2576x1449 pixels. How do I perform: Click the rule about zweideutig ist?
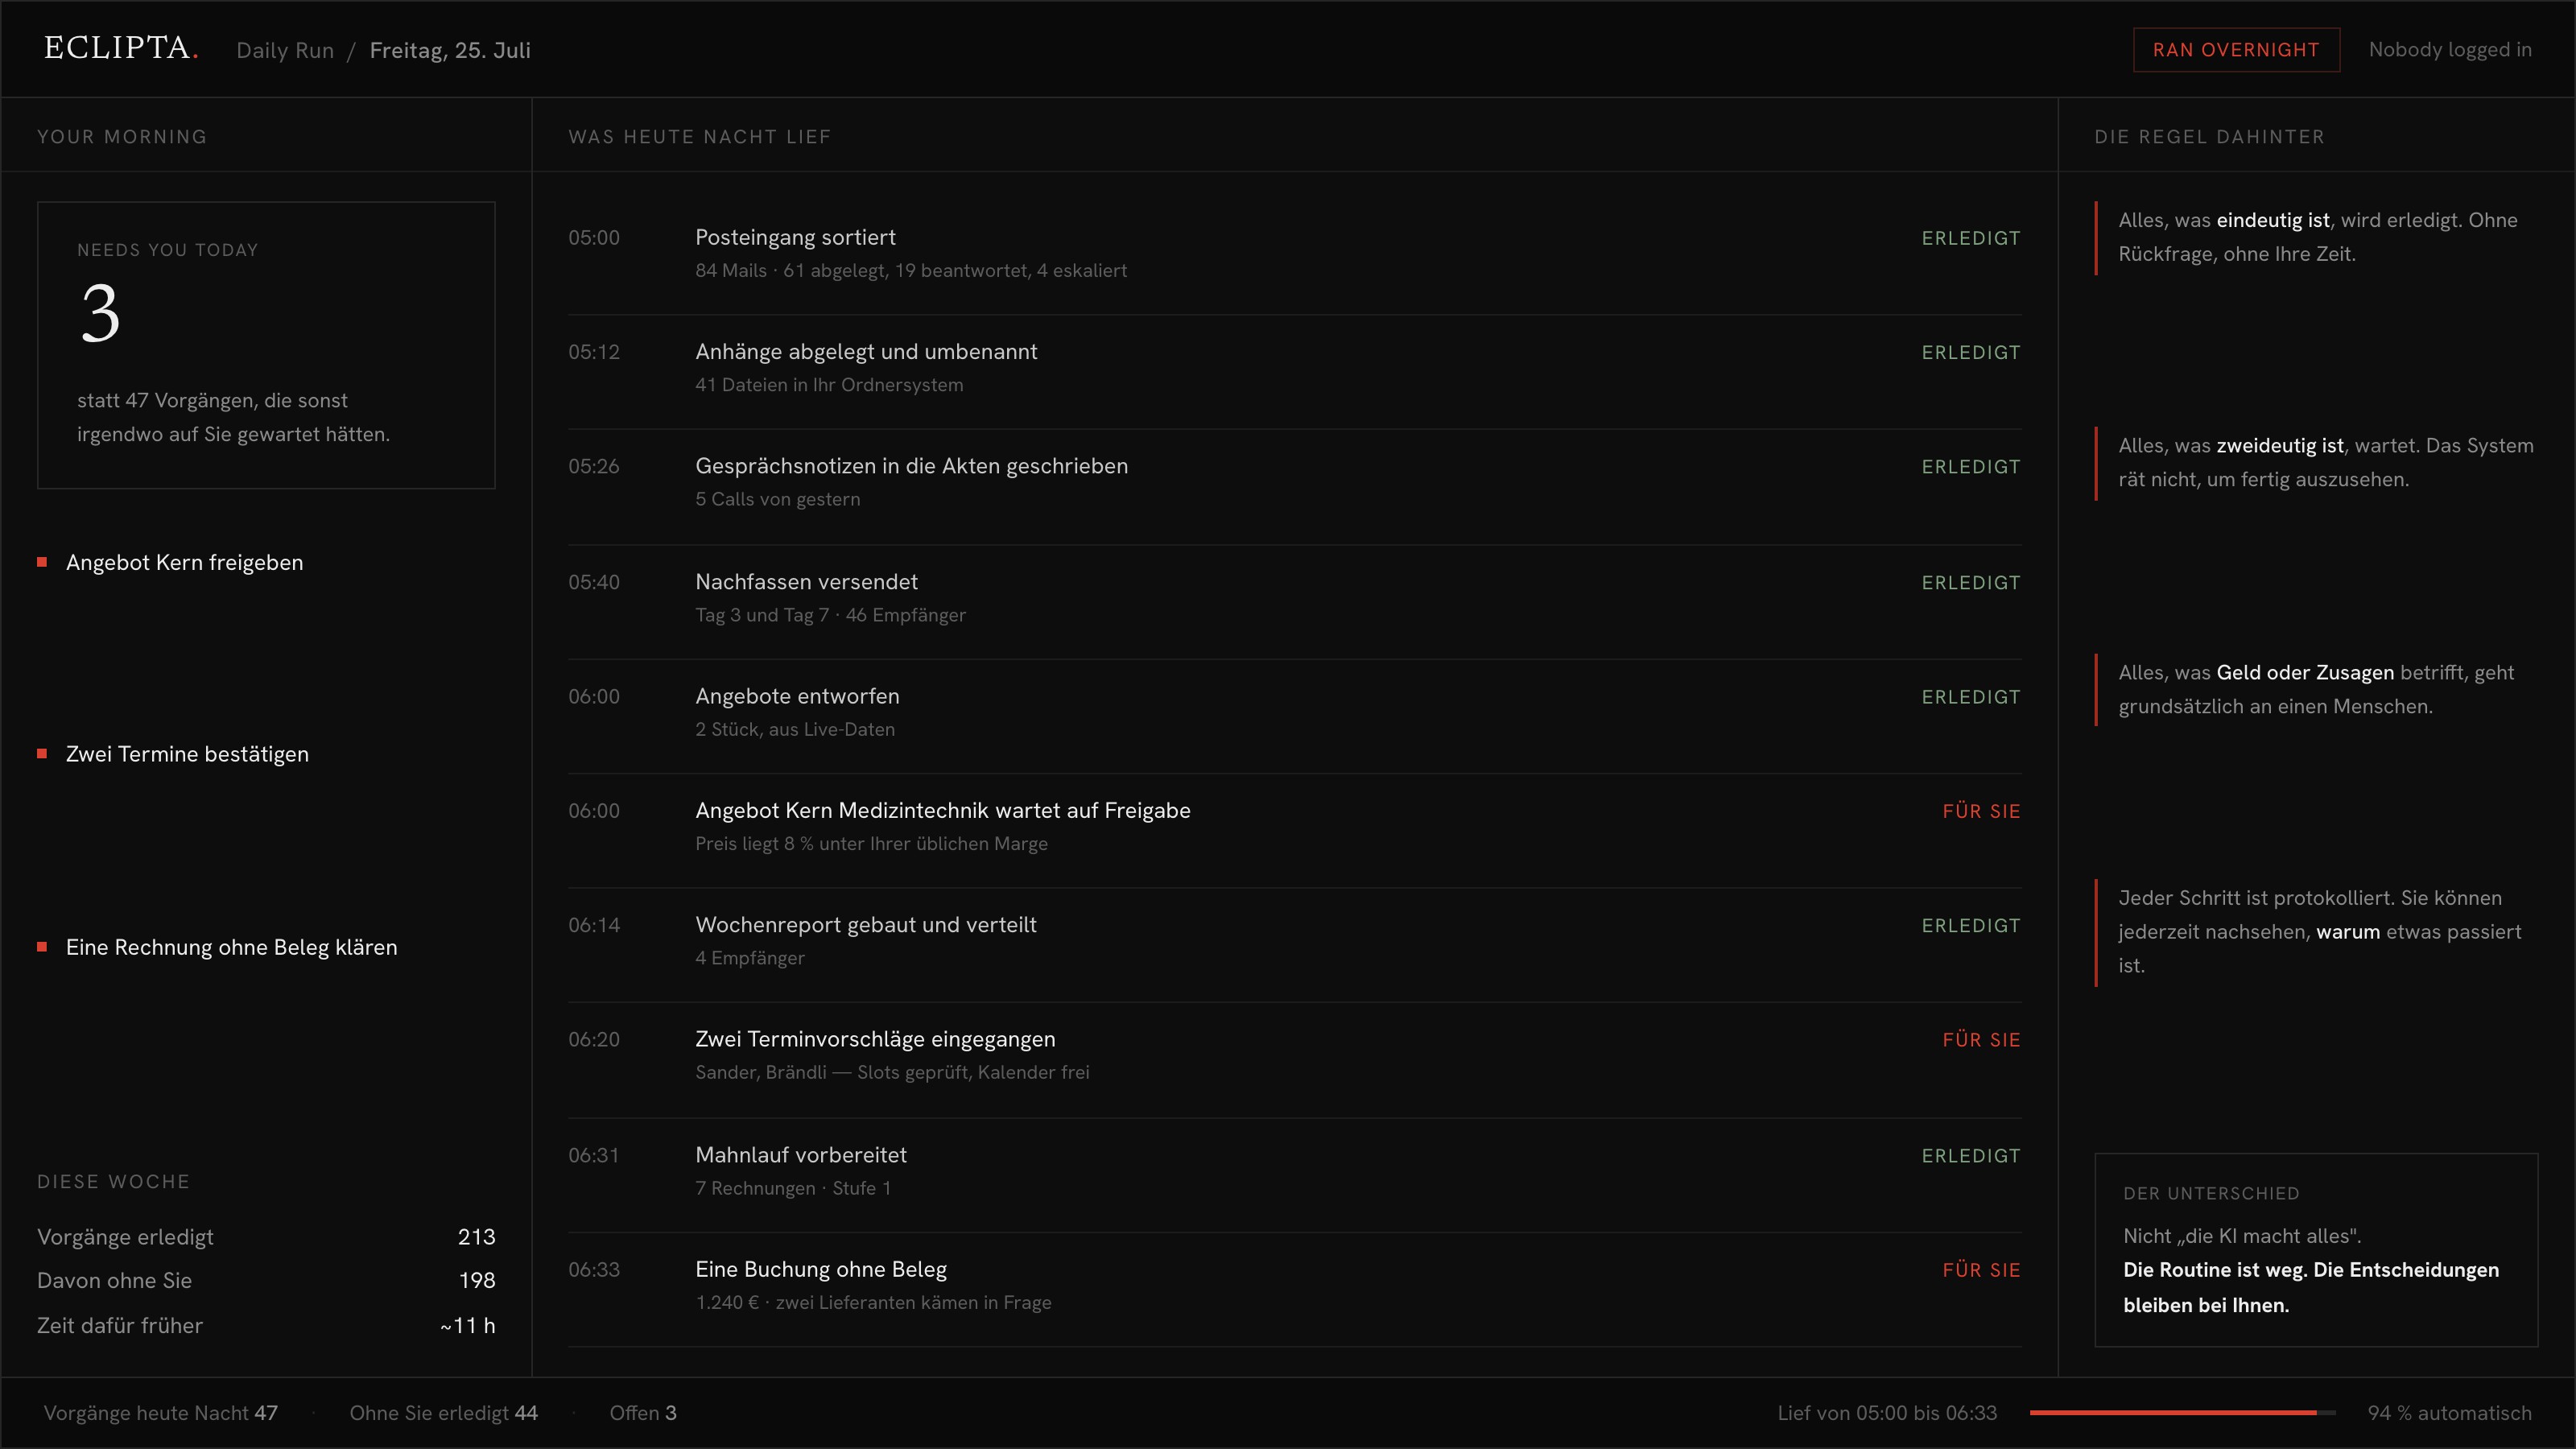pos(2317,463)
